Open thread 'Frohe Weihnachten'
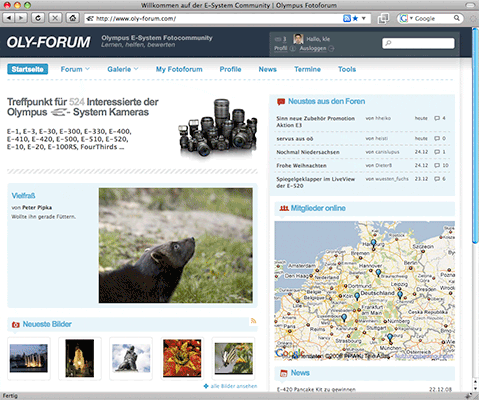 [x=301, y=165]
